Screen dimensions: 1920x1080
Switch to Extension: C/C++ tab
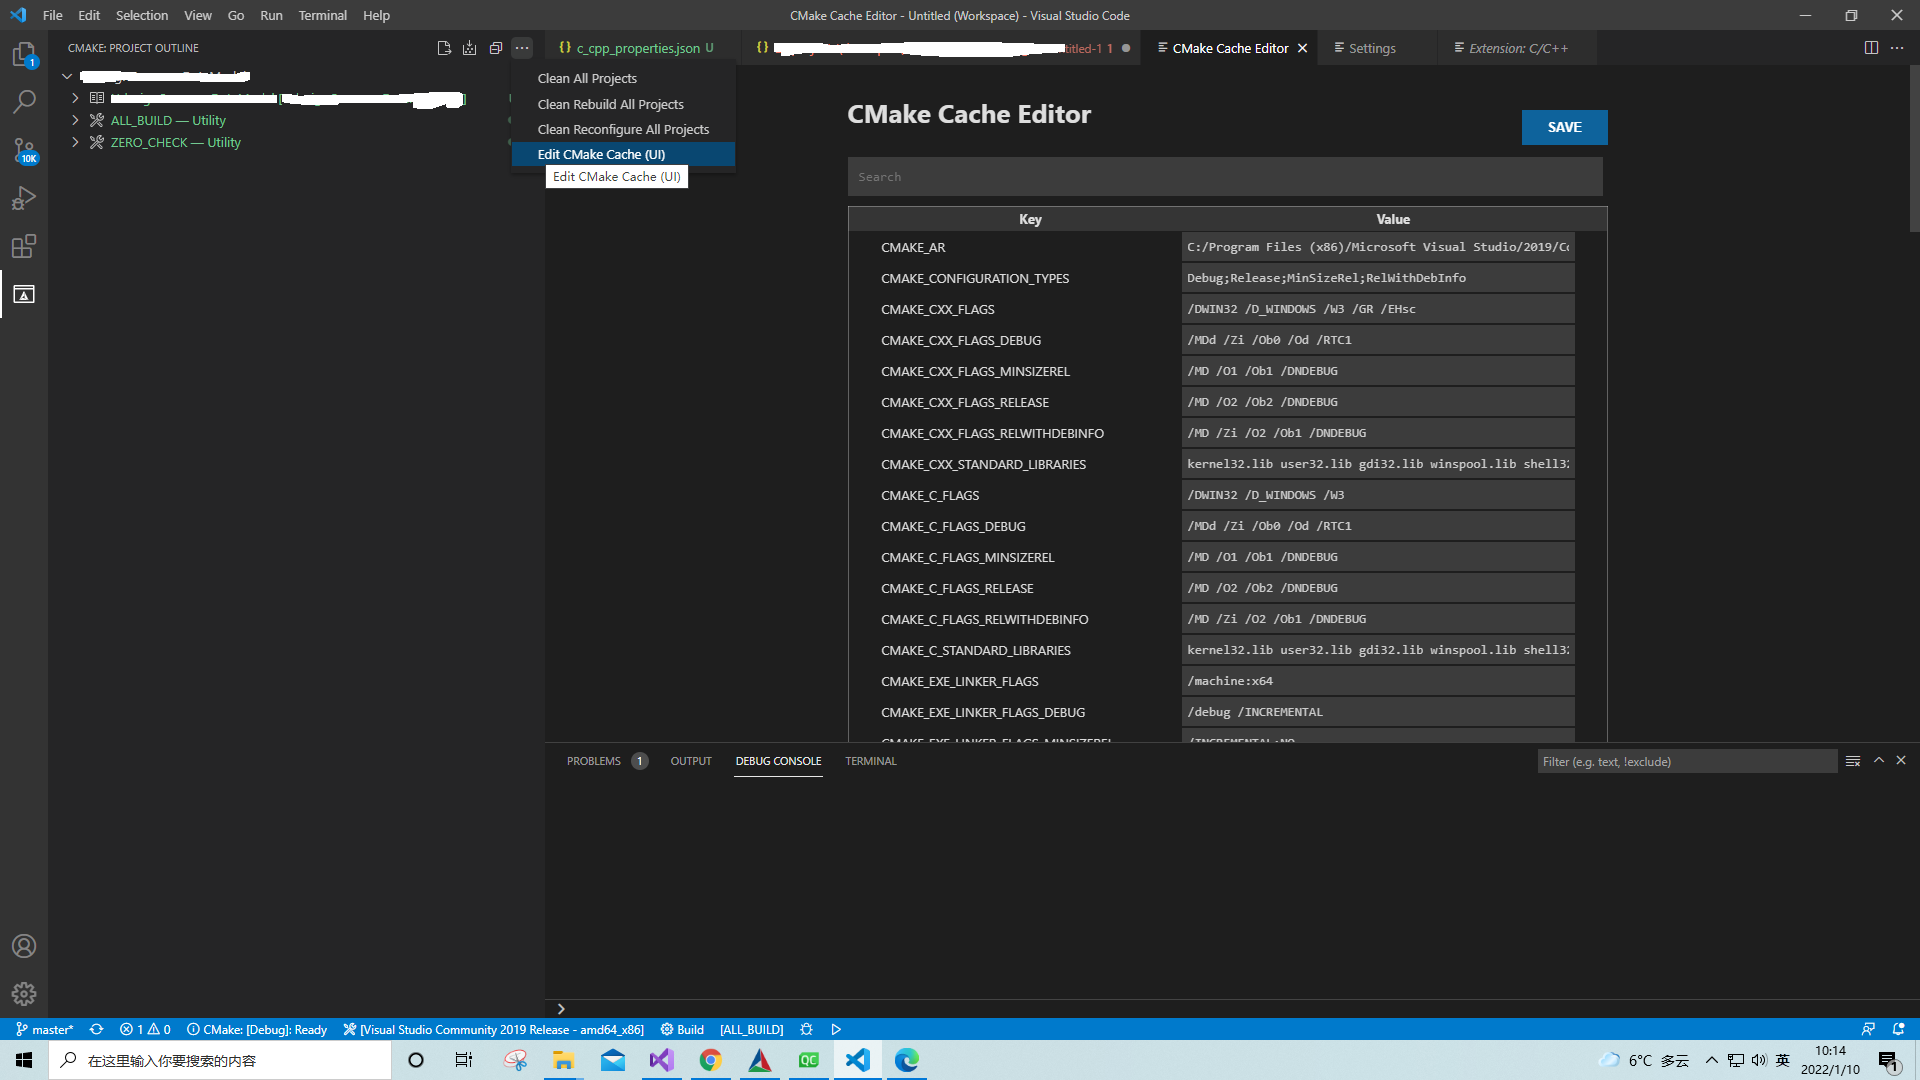tap(1517, 48)
